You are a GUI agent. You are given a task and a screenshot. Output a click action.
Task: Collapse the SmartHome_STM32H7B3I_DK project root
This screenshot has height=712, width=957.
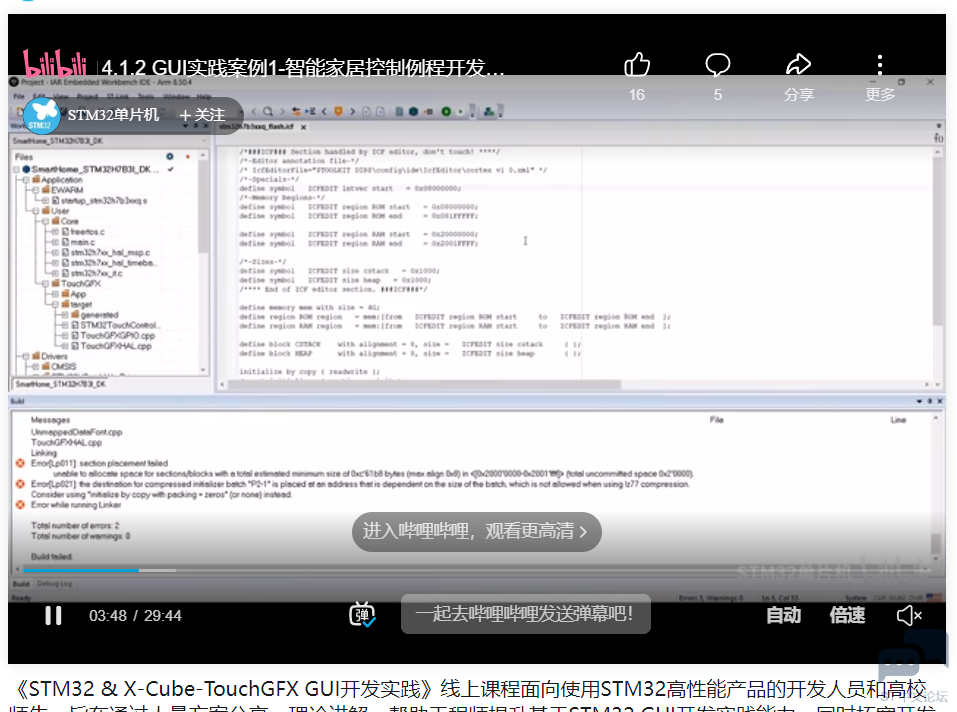(16, 170)
